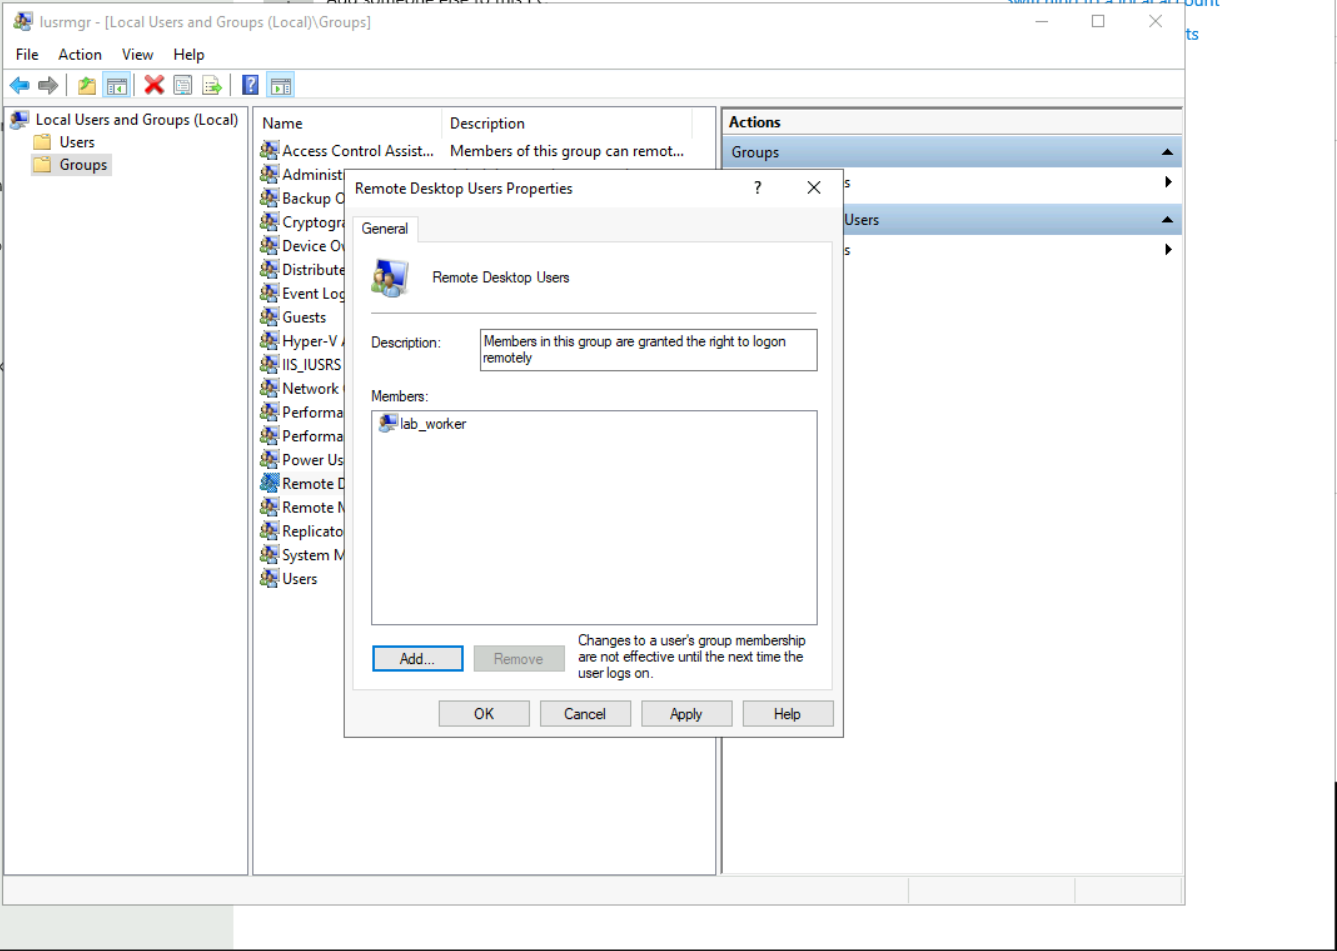
Task: Select the Network group icon
Action: pos(269,388)
